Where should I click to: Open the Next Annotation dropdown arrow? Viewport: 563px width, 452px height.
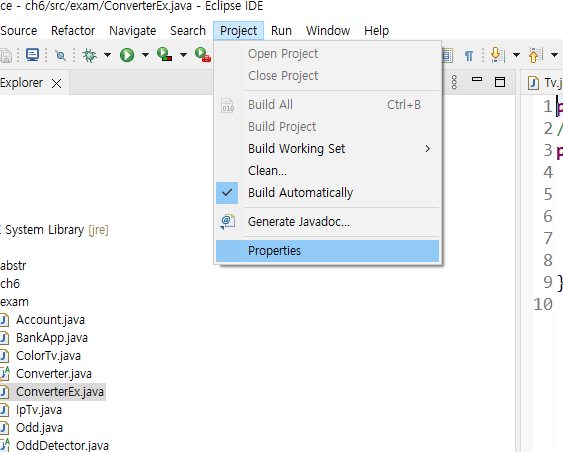pyautogui.click(x=516, y=55)
